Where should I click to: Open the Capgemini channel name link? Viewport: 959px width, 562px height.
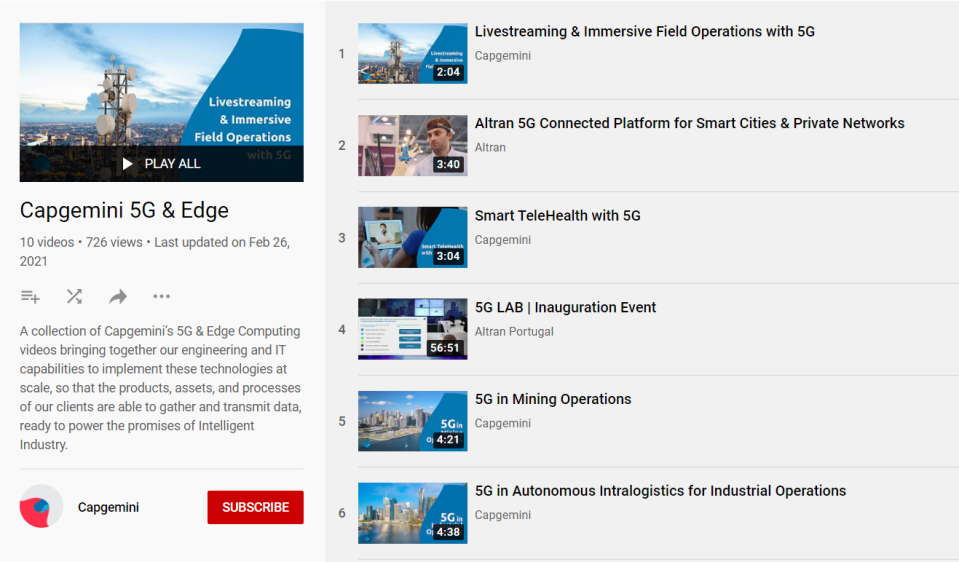108,507
